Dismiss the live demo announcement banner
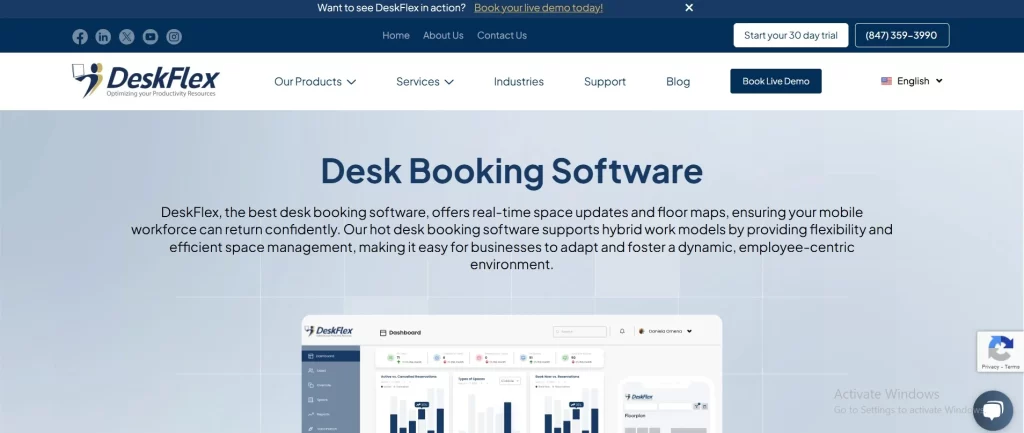Viewport: 1024px width, 433px height. pyautogui.click(x=689, y=8)
